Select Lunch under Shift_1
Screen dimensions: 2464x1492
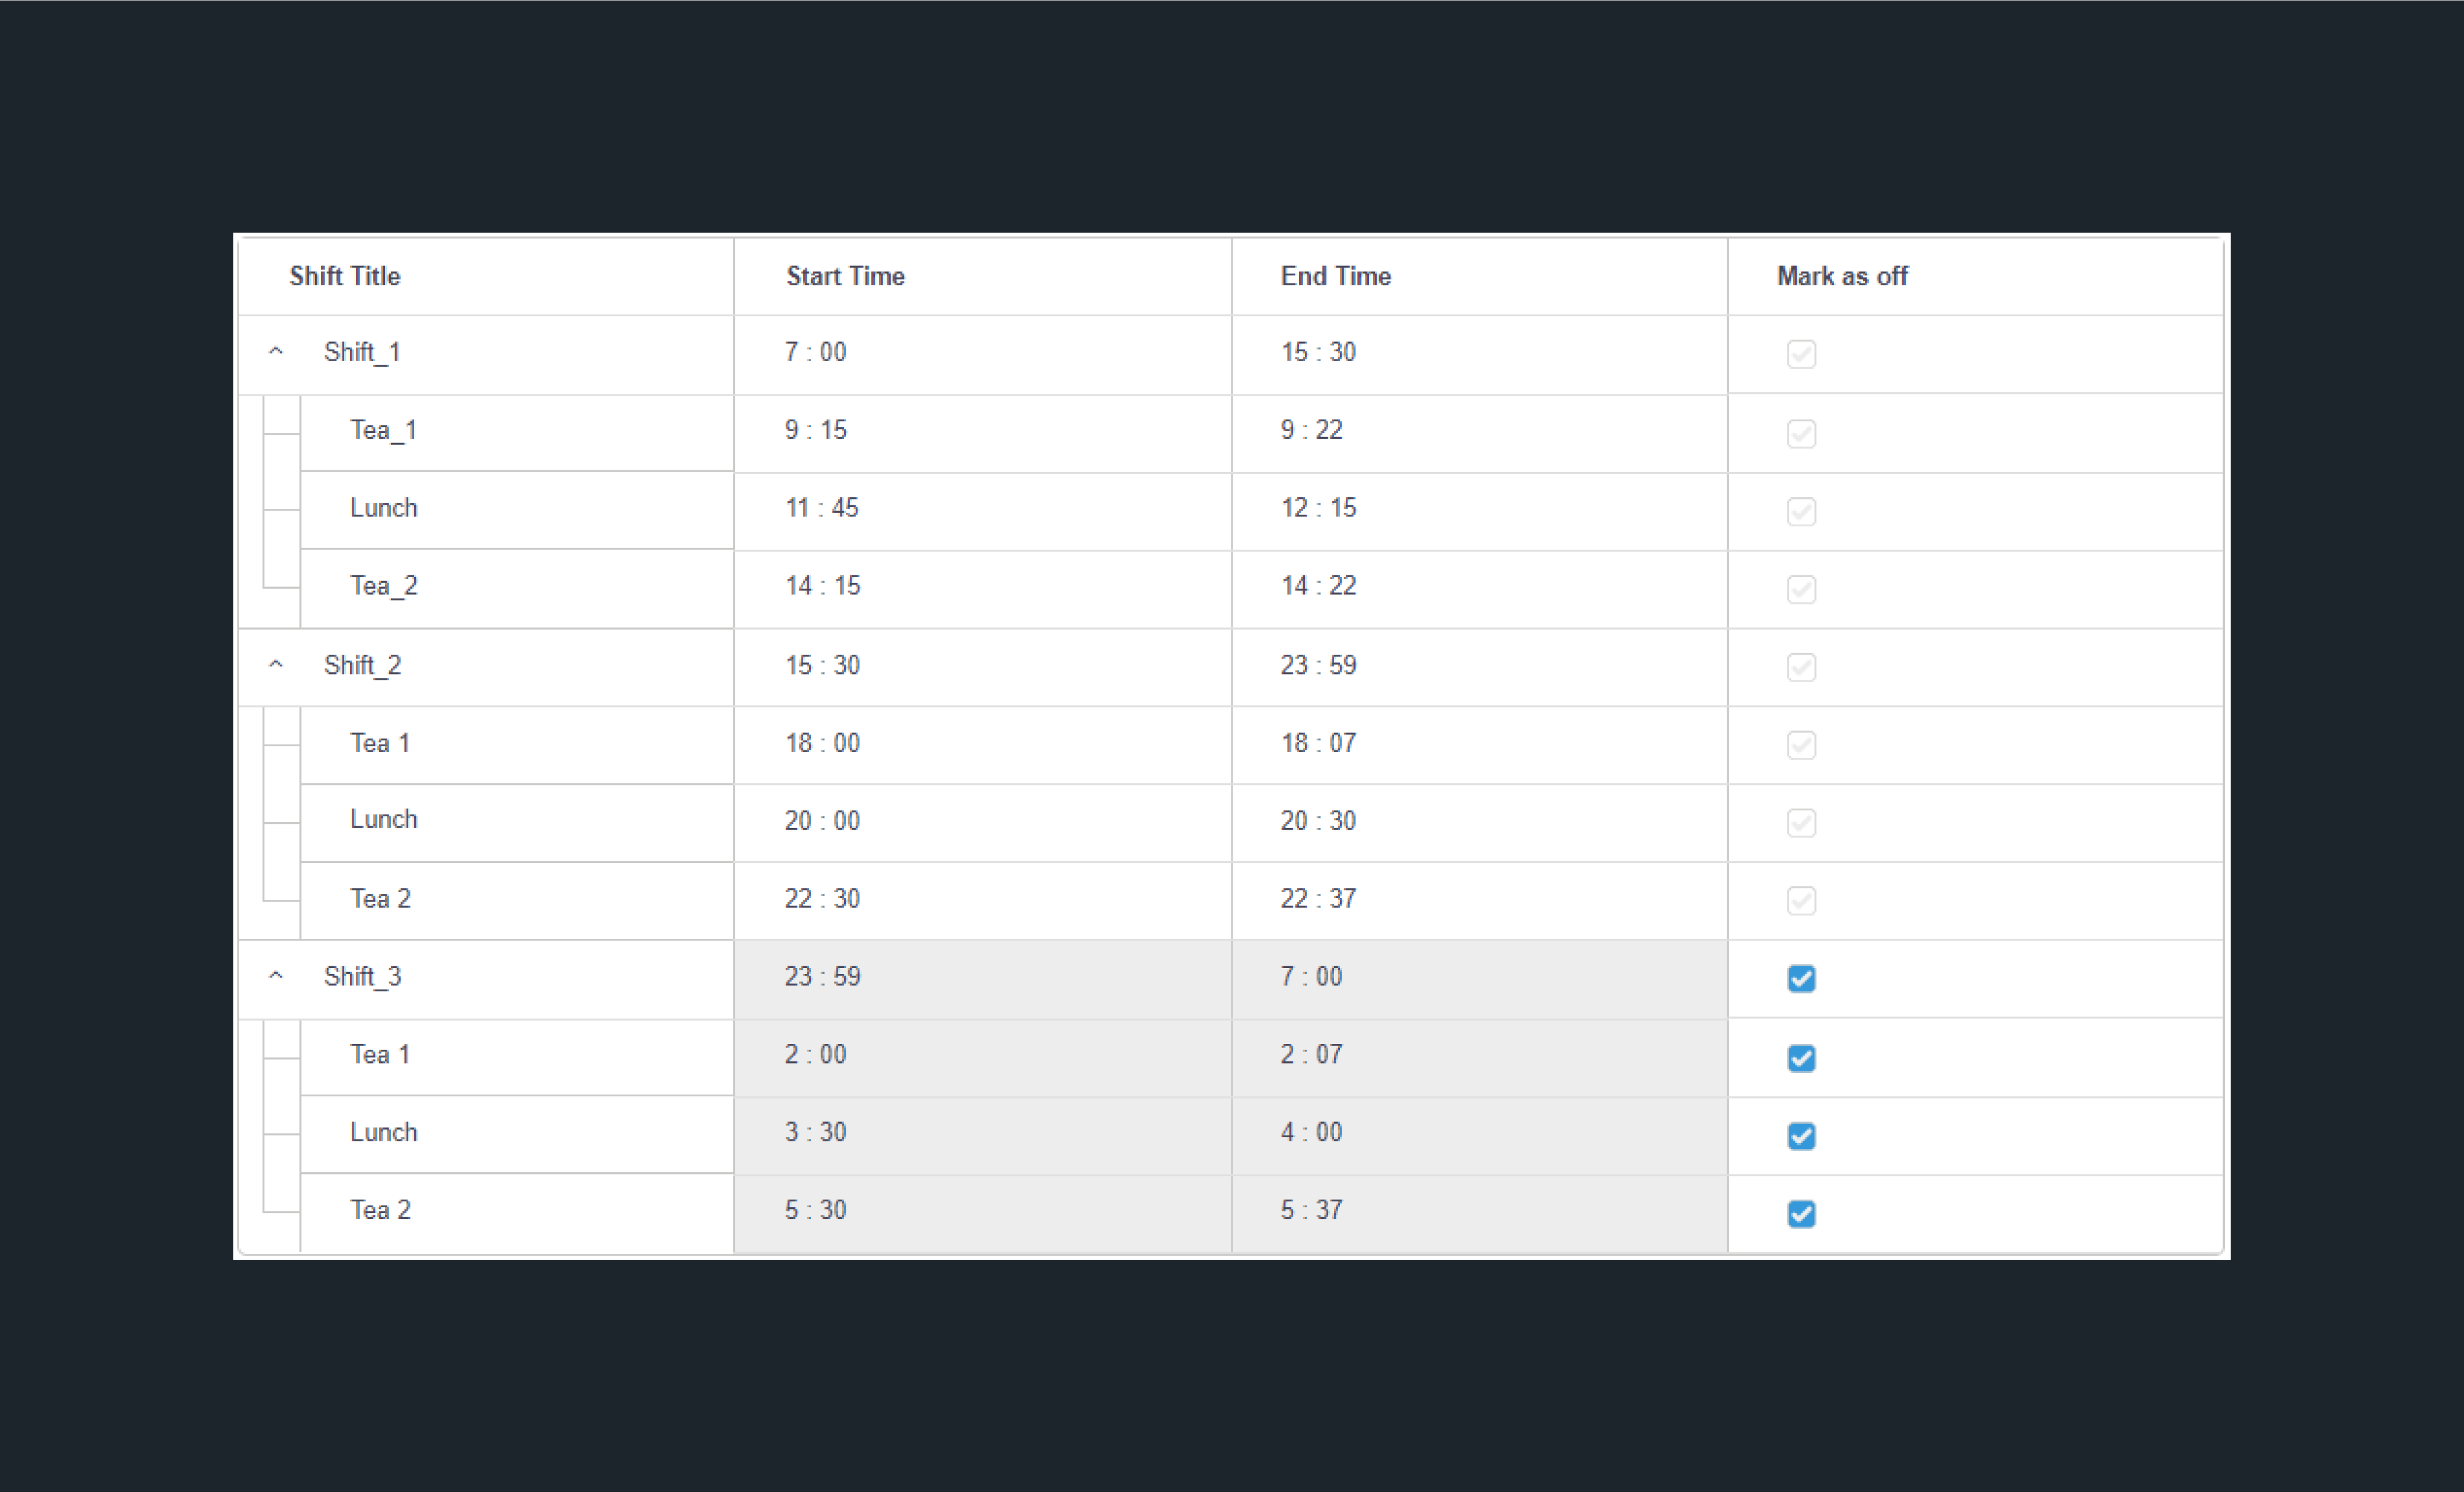[383, 508]
